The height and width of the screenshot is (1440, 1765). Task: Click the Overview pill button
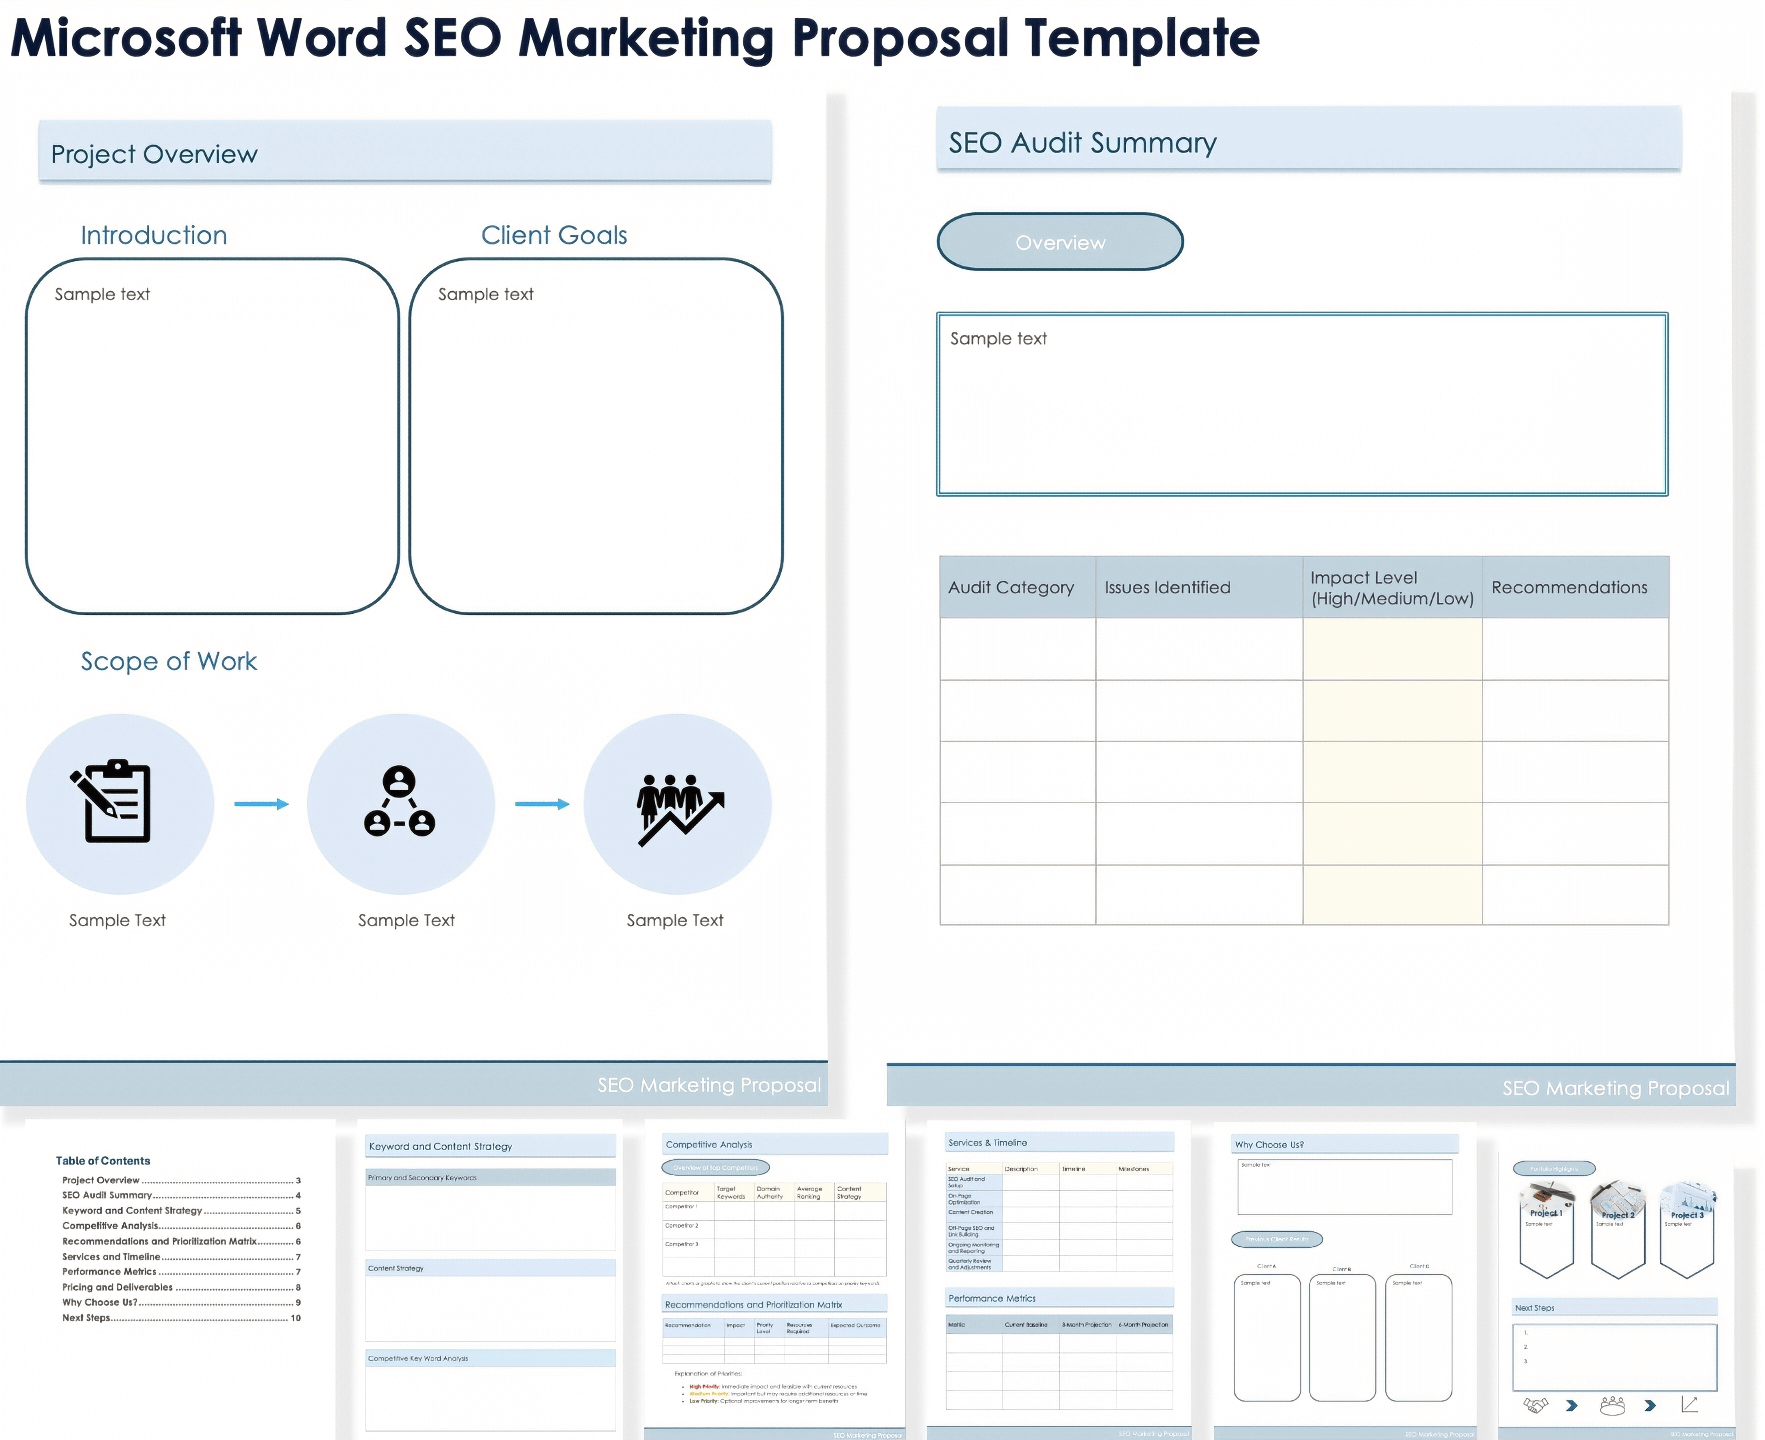pos(1060,242)
